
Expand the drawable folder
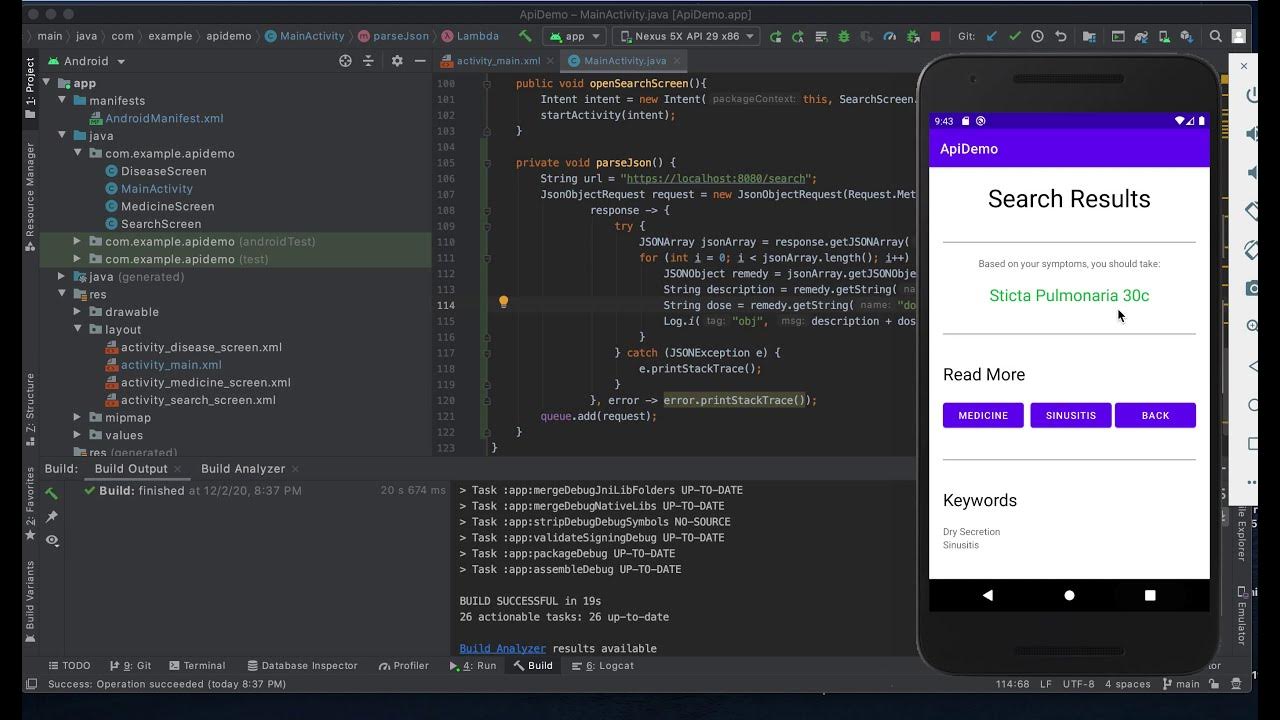click(78, 312)
